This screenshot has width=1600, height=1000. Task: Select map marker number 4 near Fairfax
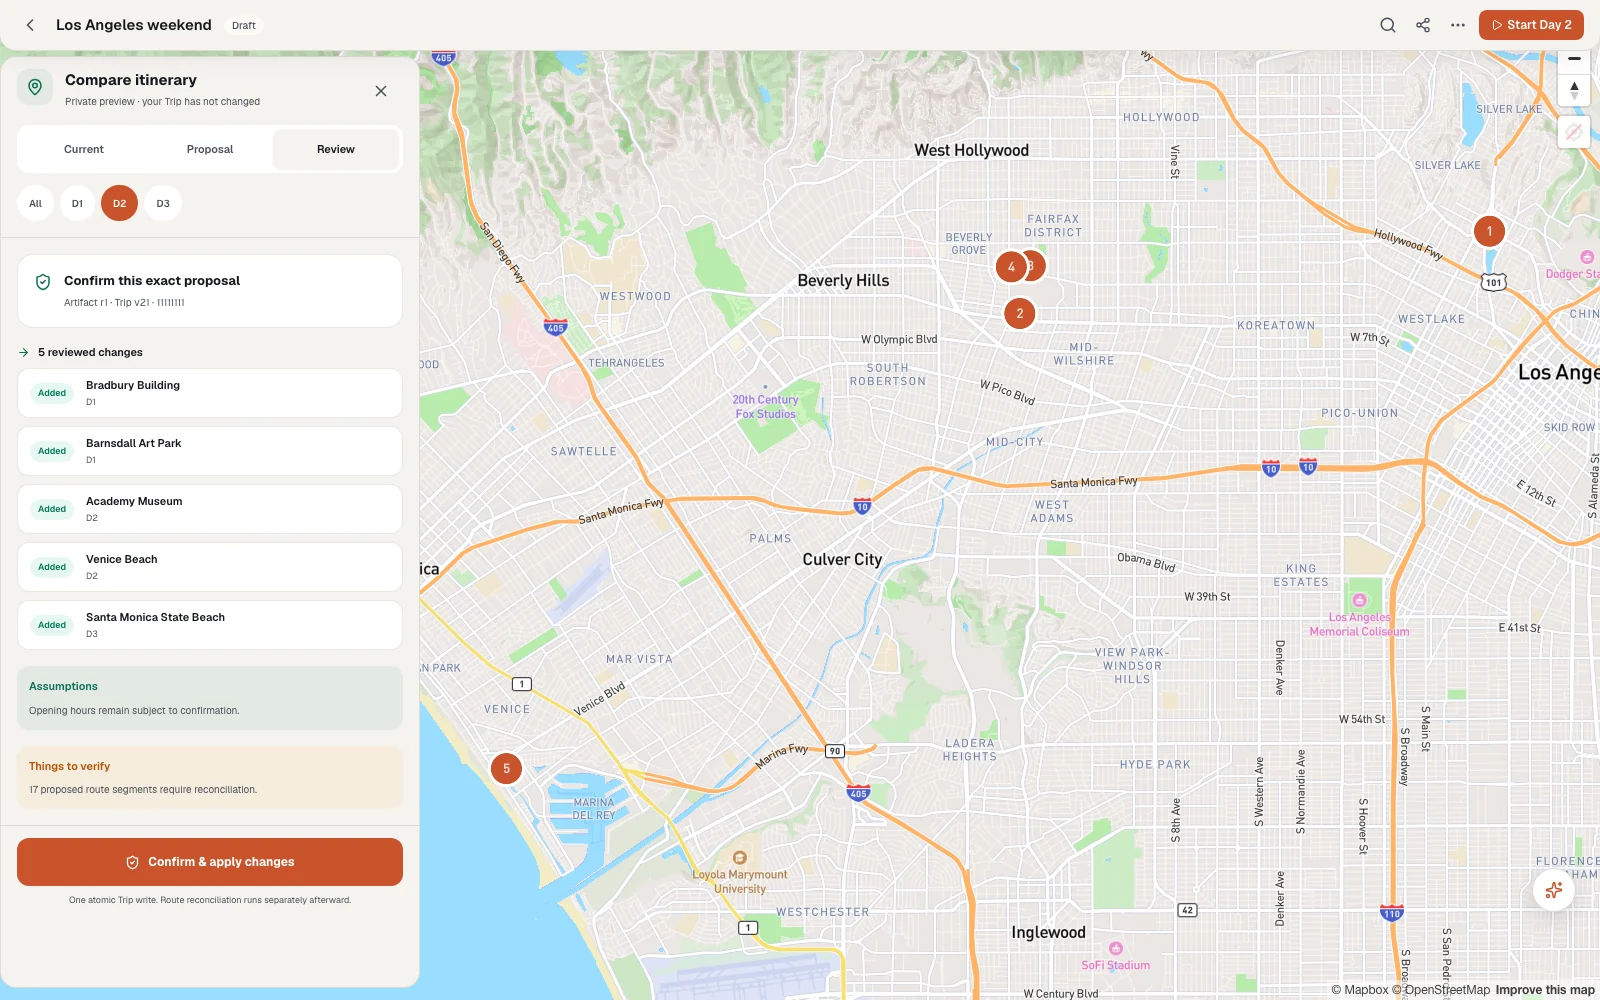pyautogui.click(x=1011, y=267)
